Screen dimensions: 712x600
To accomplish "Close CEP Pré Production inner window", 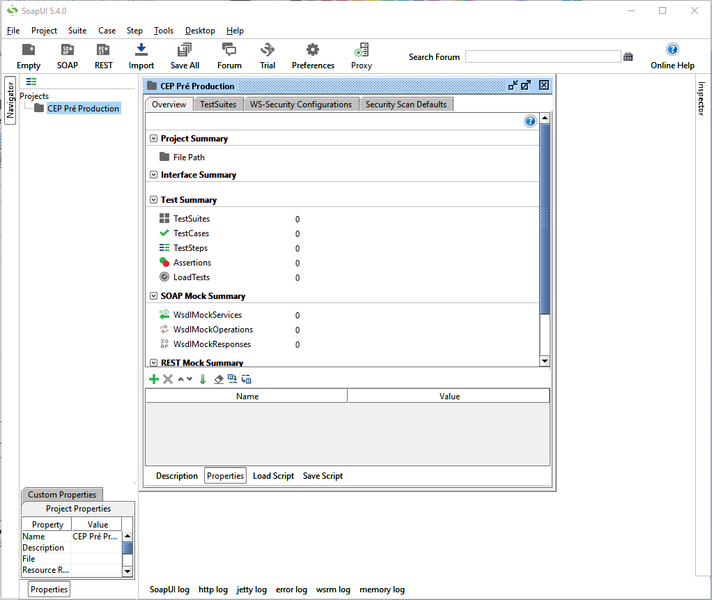I will click(544, 85).
